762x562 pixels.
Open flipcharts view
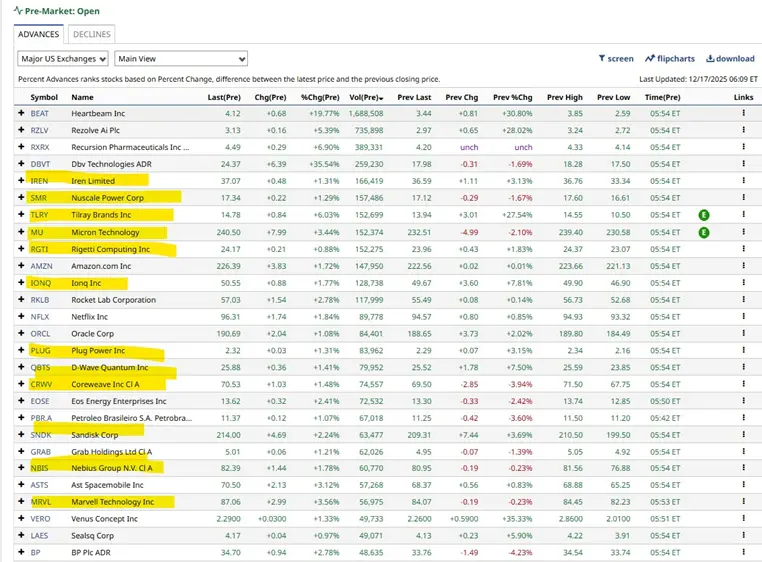click(670, 58)
